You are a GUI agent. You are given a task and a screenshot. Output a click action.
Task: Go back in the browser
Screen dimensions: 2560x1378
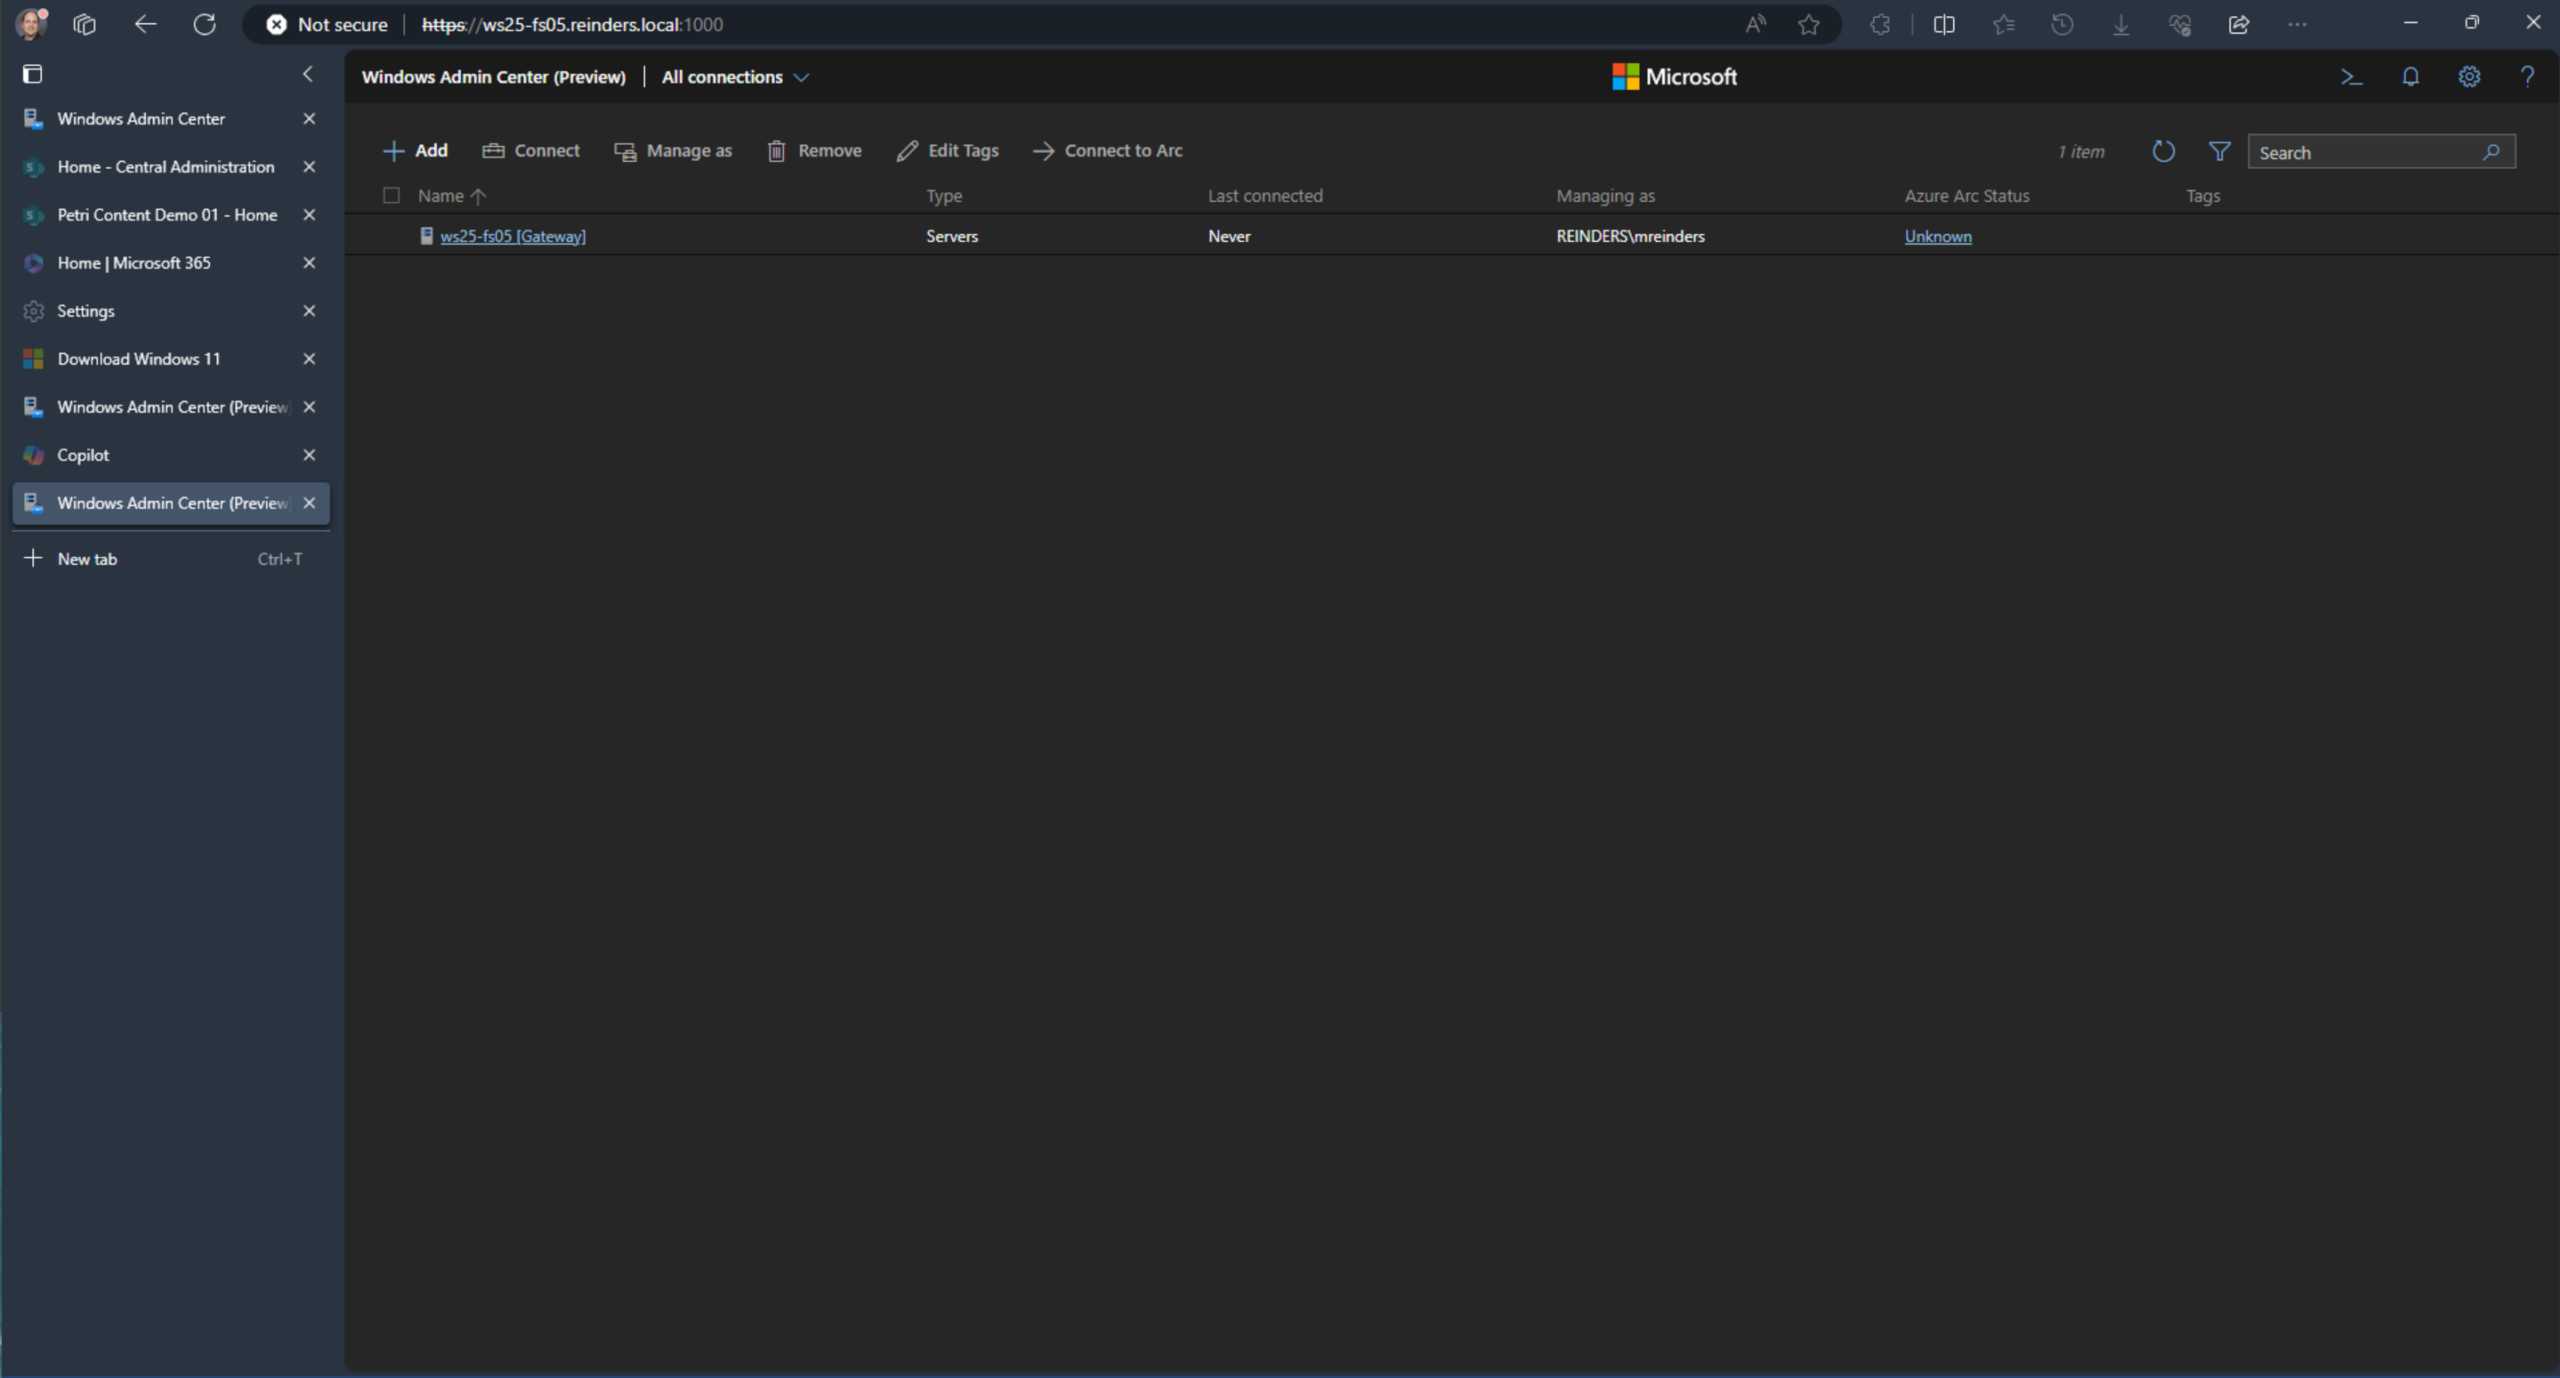pyautogui.click(x=145, y=24)
